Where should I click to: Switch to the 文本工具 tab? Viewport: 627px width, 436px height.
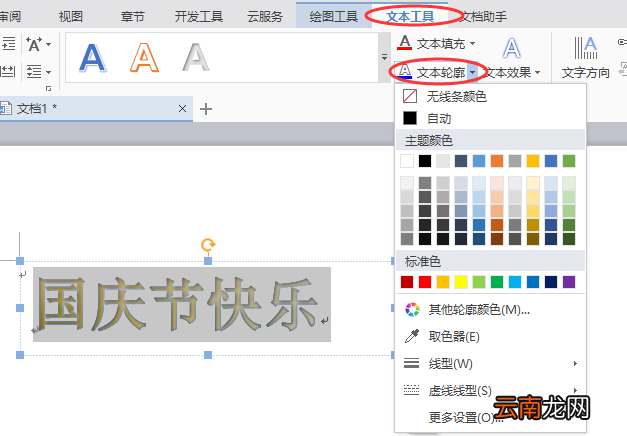pyautogui.click(x=410, y=16)
